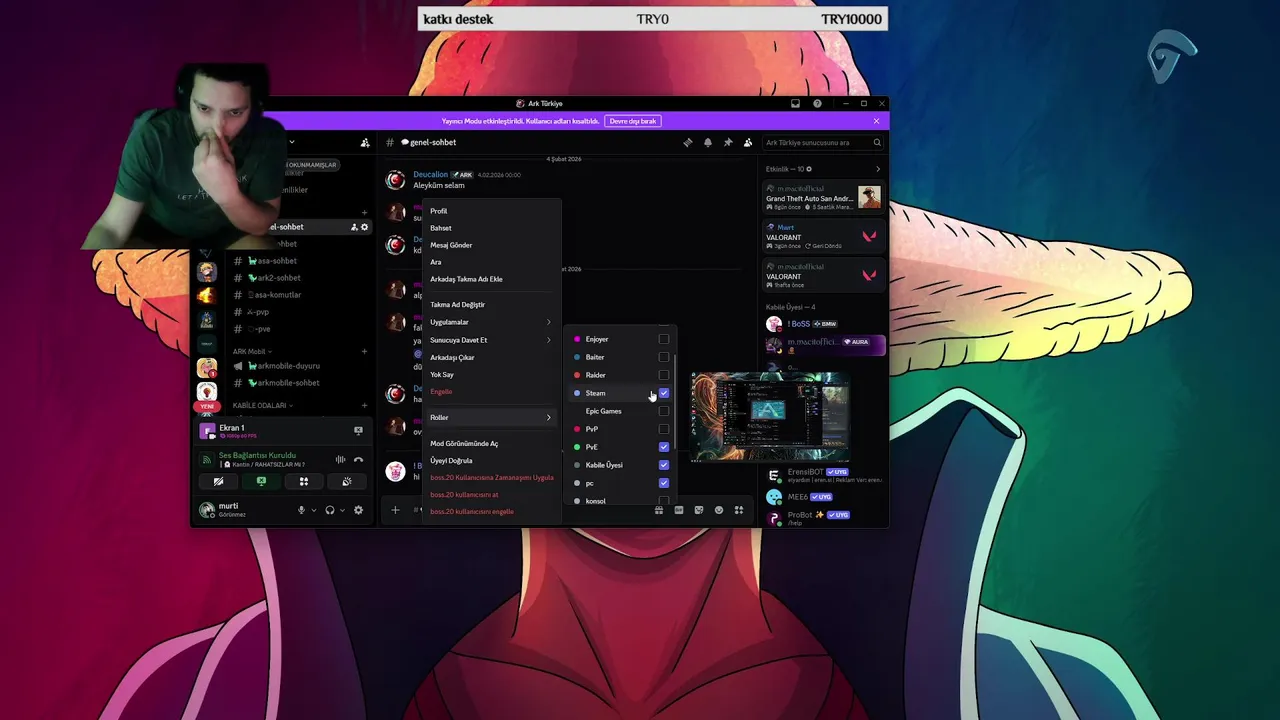1280x720 pixels.
Task: Open headphone output dropdown arrow
Action: point(342,510)
